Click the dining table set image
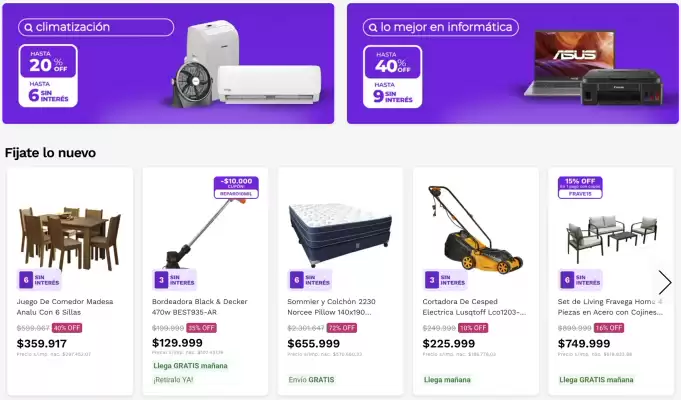Image resolution: width=681 pixels, height=400 pixels. pyautogui.click(x=69, y=237)
